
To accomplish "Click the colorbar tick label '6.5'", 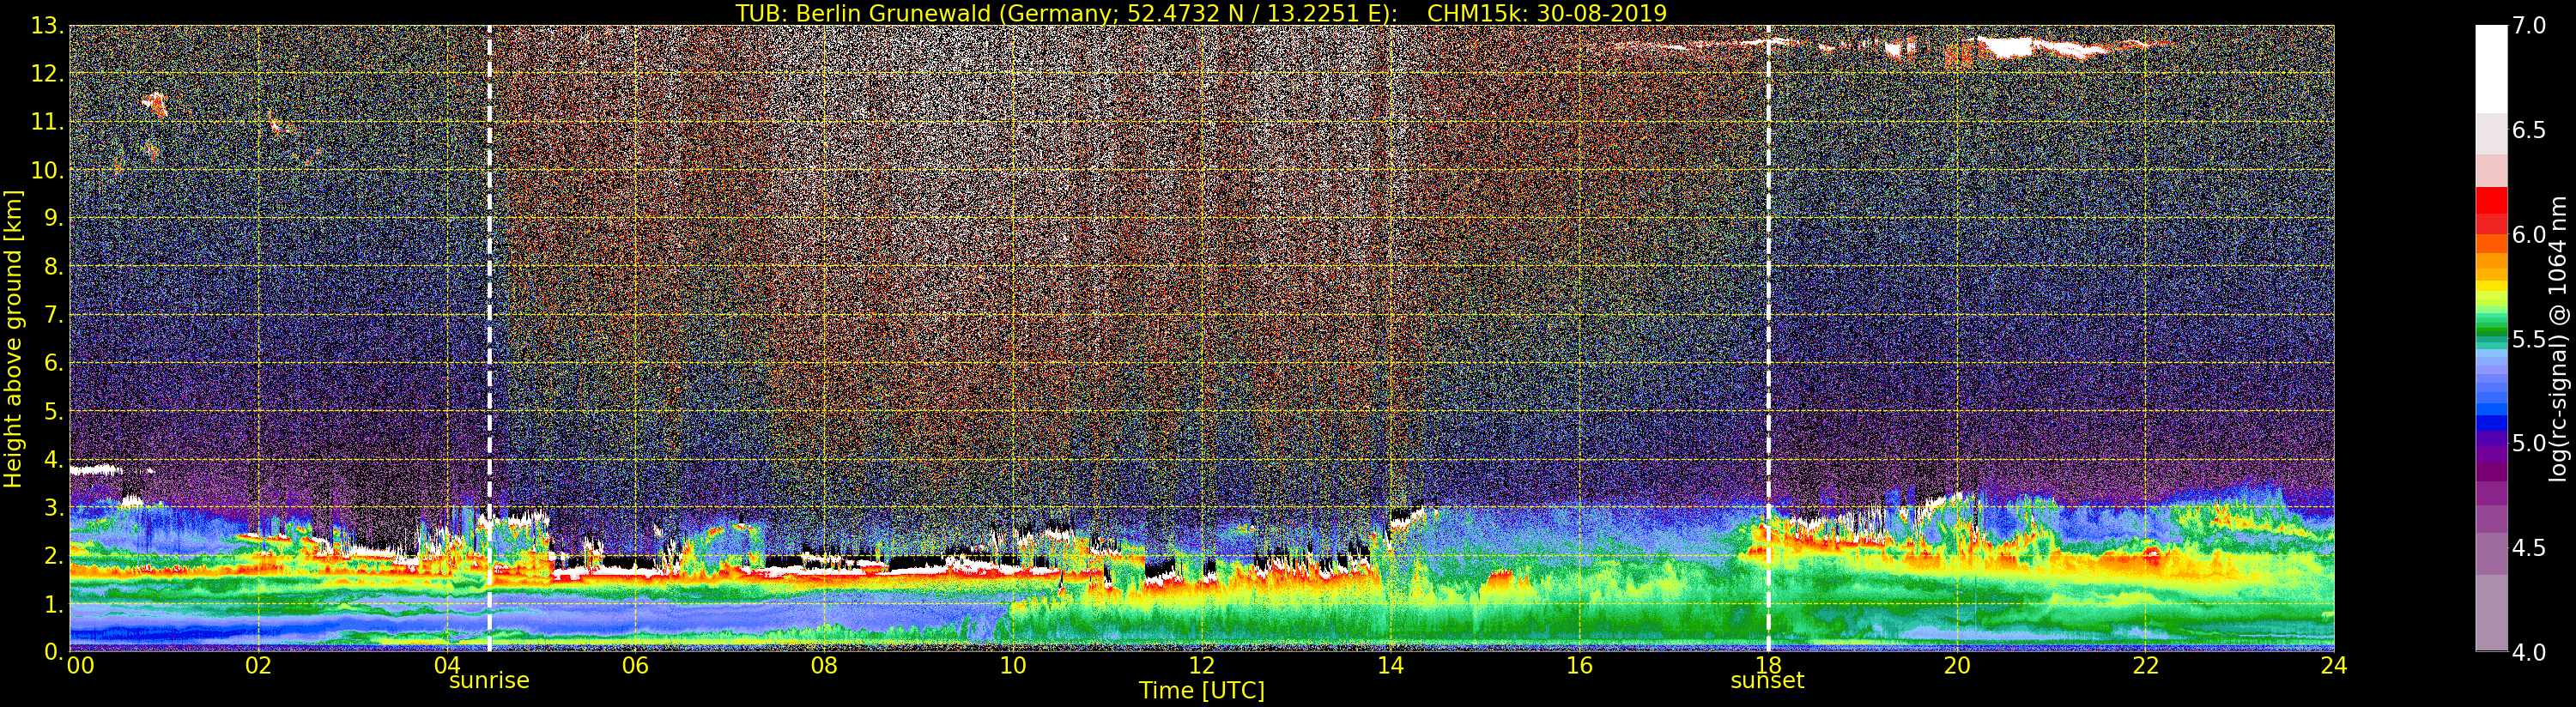I will click(x=2530, y=131).
